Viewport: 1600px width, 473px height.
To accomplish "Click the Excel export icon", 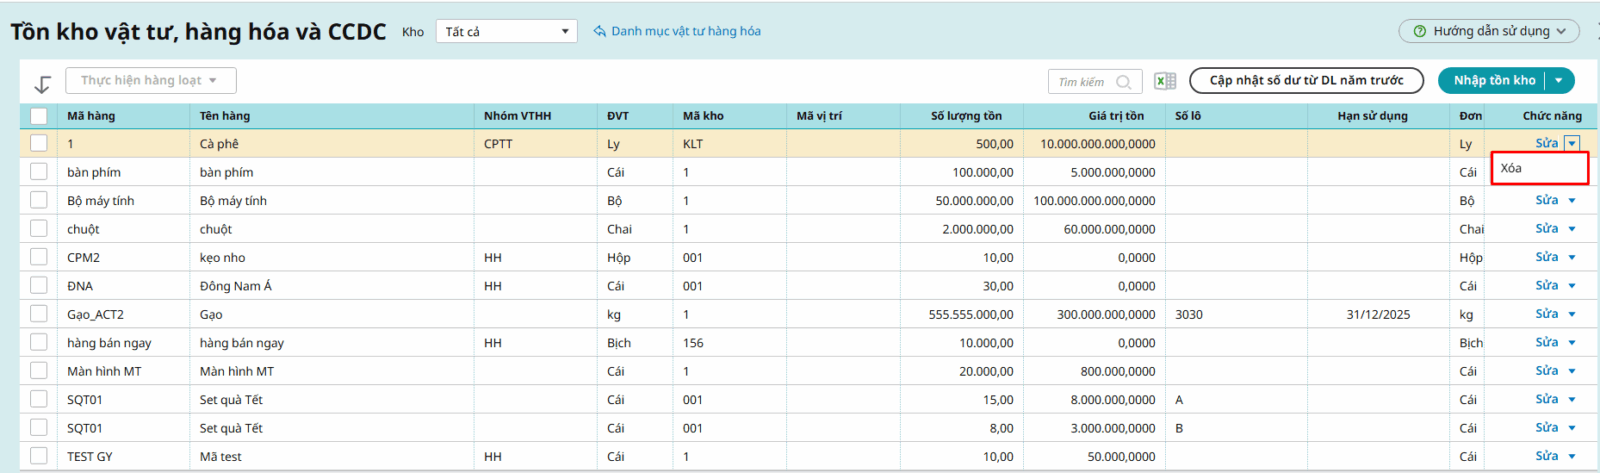I will pyautogui.click(x=1164, y=81).
